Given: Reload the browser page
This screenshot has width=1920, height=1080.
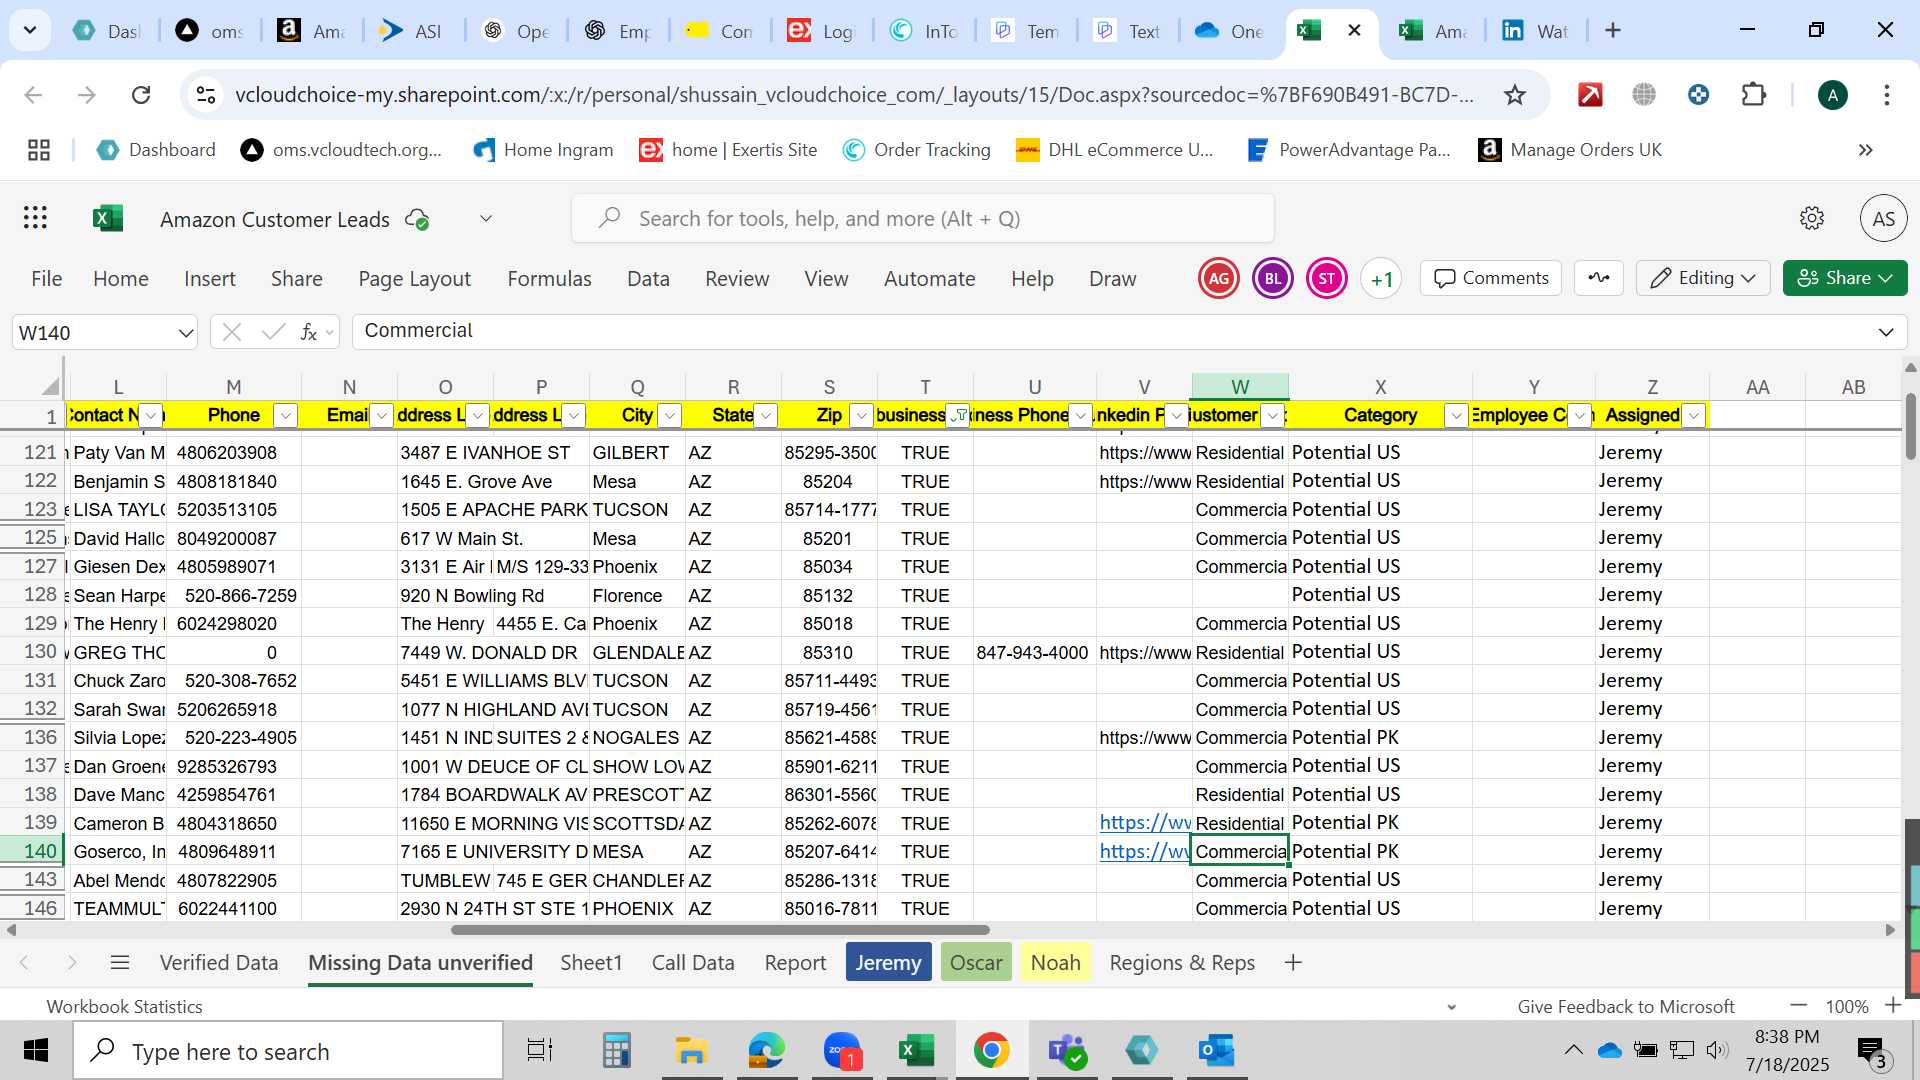Looking at the screenshot, I should tap(141, 95).
